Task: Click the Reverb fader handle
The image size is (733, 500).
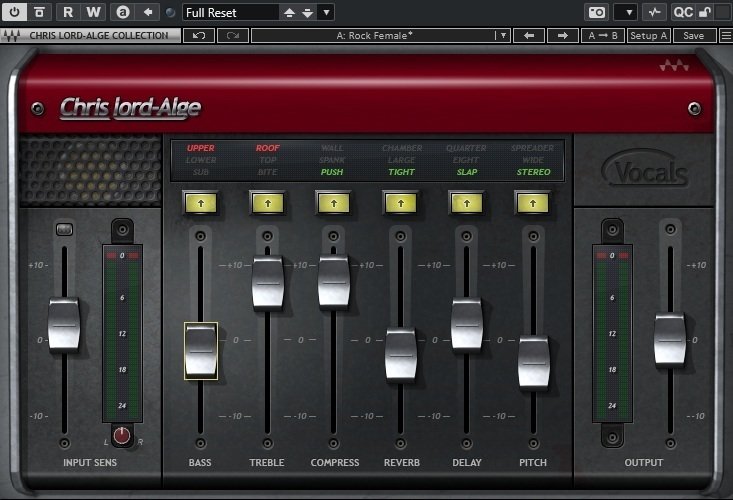Action: 401,355
